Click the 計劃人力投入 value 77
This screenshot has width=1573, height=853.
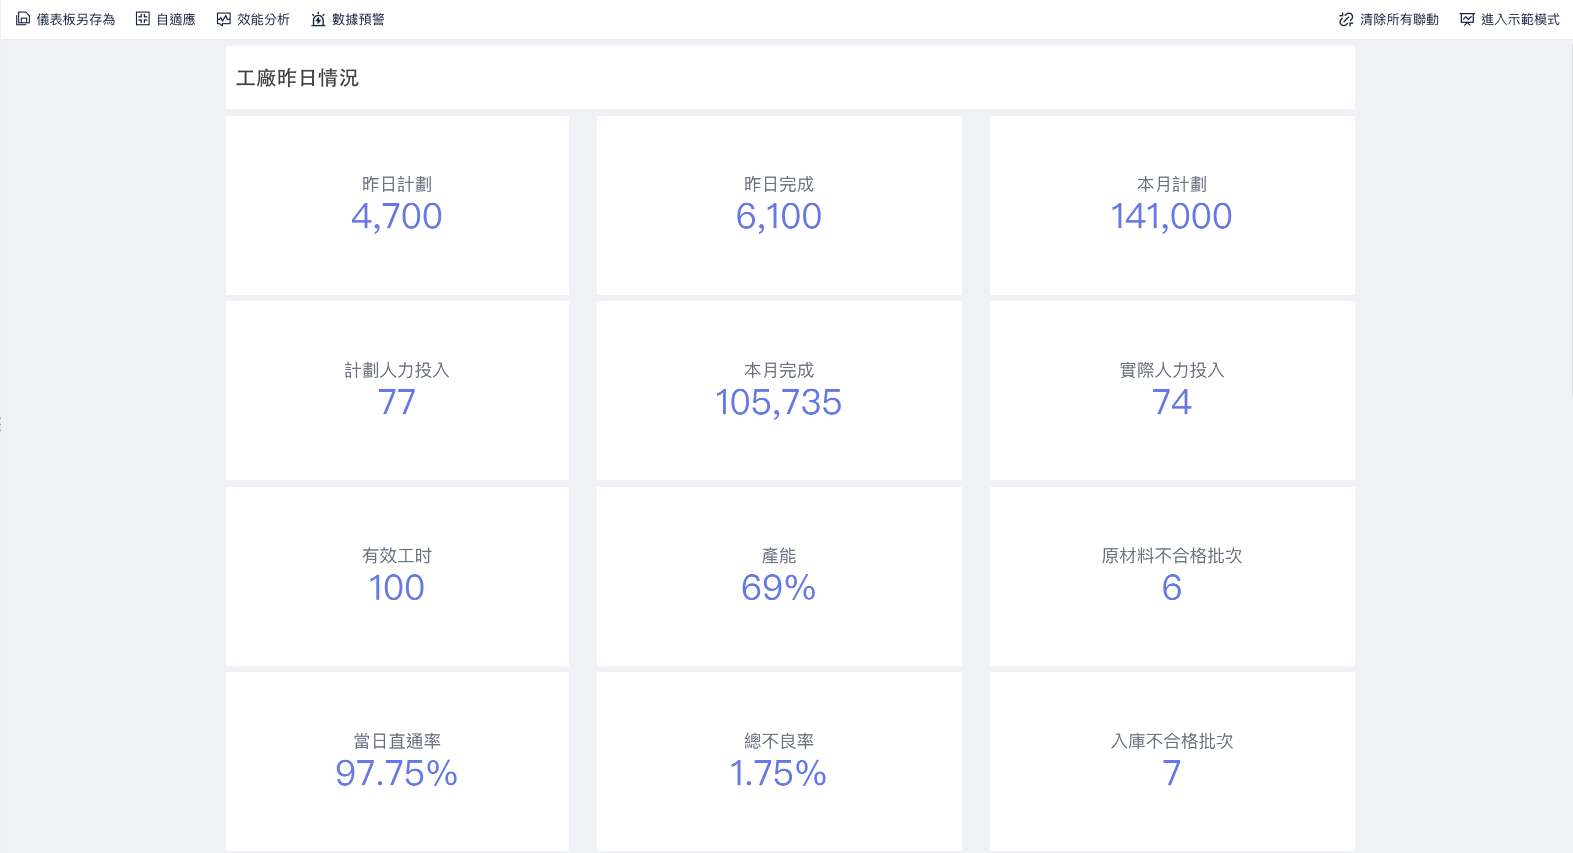(397, 403)
